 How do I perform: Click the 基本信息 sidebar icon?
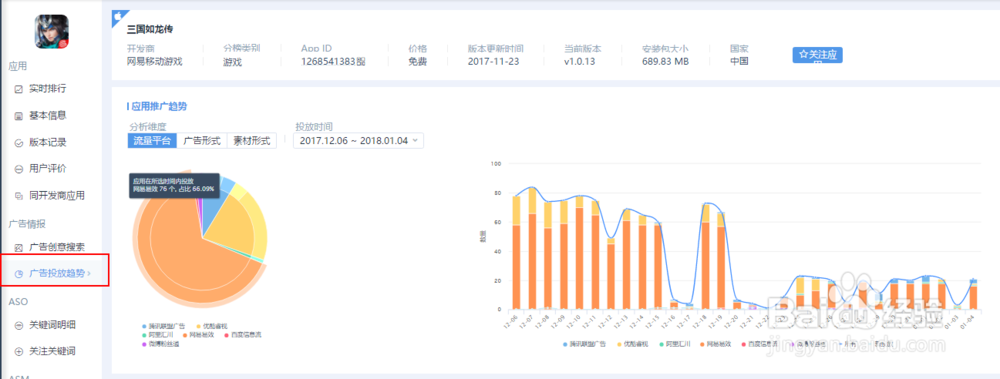tap(18, 115)
